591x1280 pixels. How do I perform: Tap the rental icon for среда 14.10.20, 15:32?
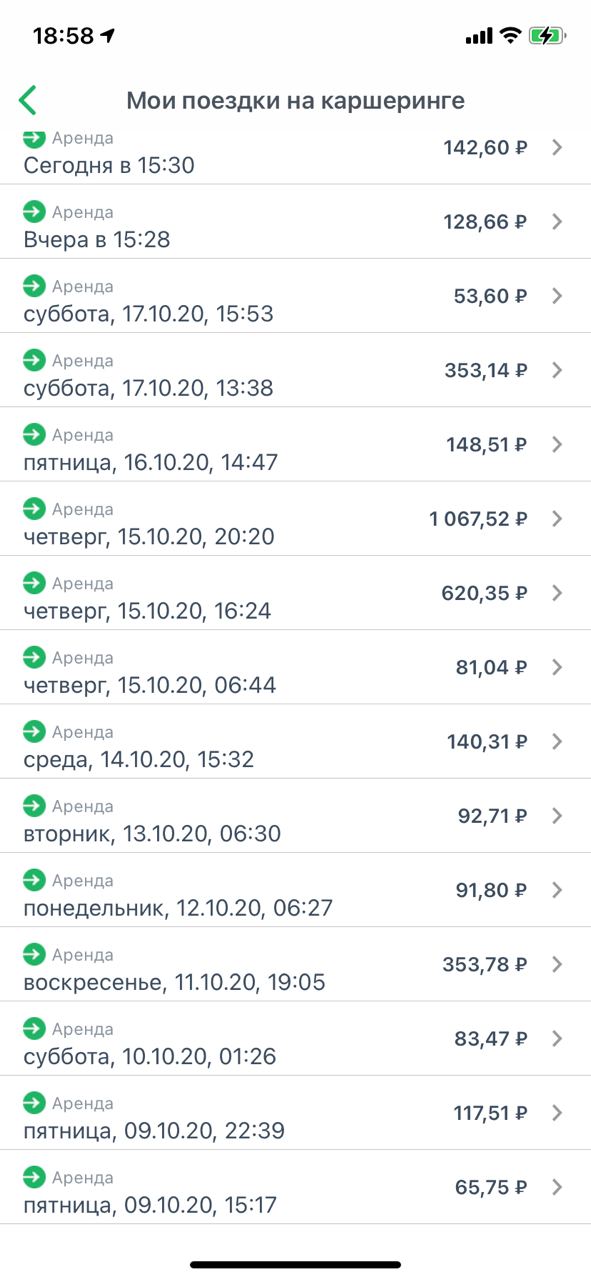(35, 731)
